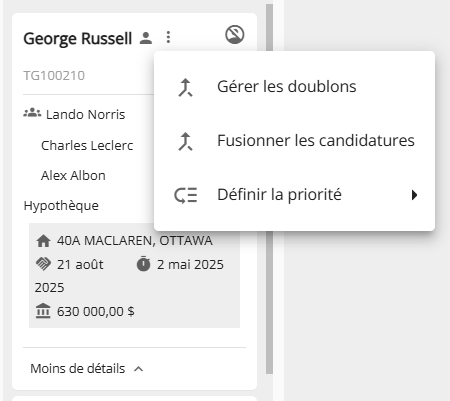The height and width of the screenshot is (401, 450).
Task: Open applicant George Russell's name
Action: pos(77,38)
